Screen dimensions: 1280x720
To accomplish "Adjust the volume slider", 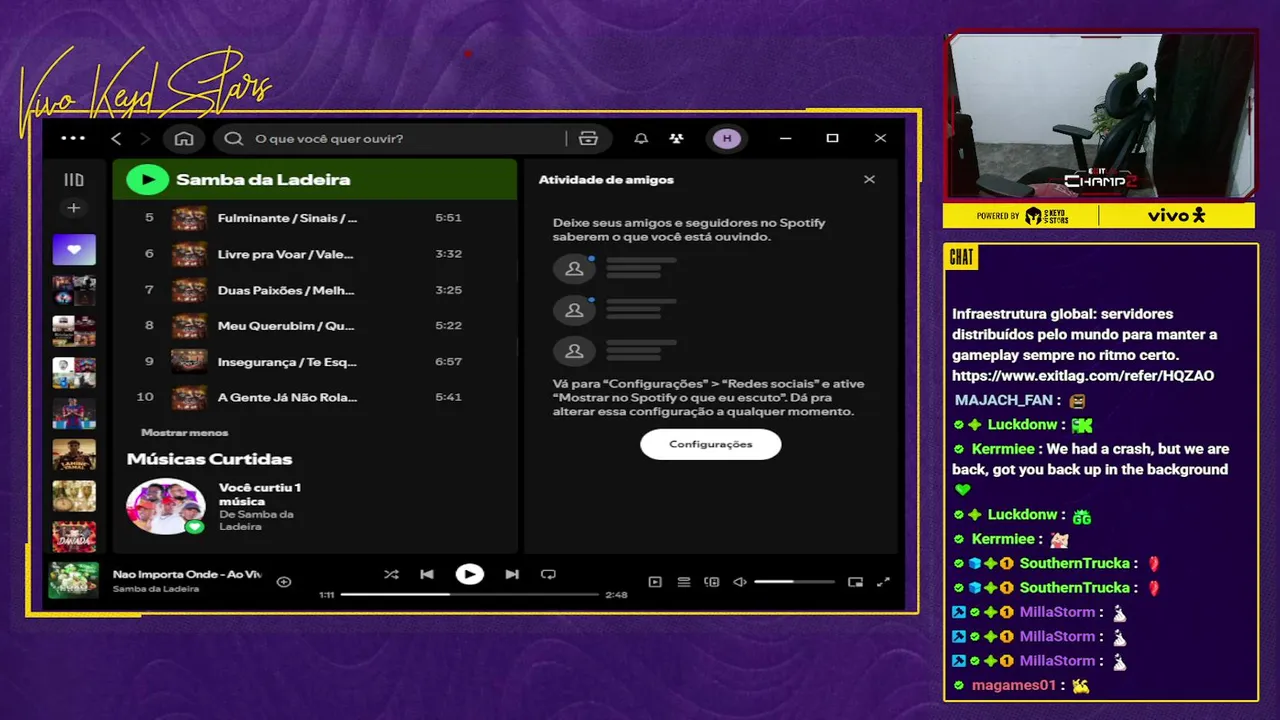I will click(794, 581).
